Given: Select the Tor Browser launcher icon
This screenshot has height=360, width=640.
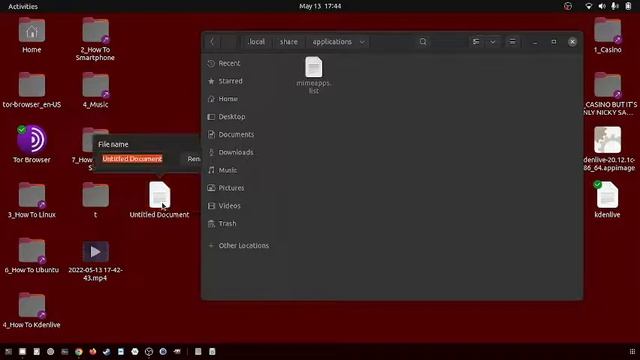Looking at the screenshot, I should pyautogui.click(x=32, y=144).
